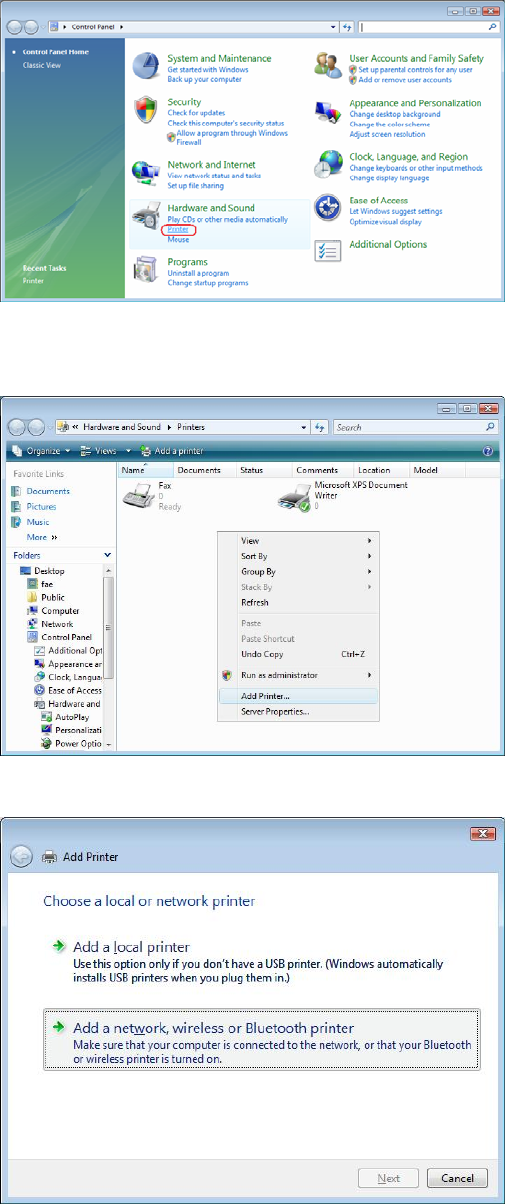The width and height of the screenshot is (505, 1204).
Task: Click the Folders tree vertical scrollbar
Action: tap(109, 659)
